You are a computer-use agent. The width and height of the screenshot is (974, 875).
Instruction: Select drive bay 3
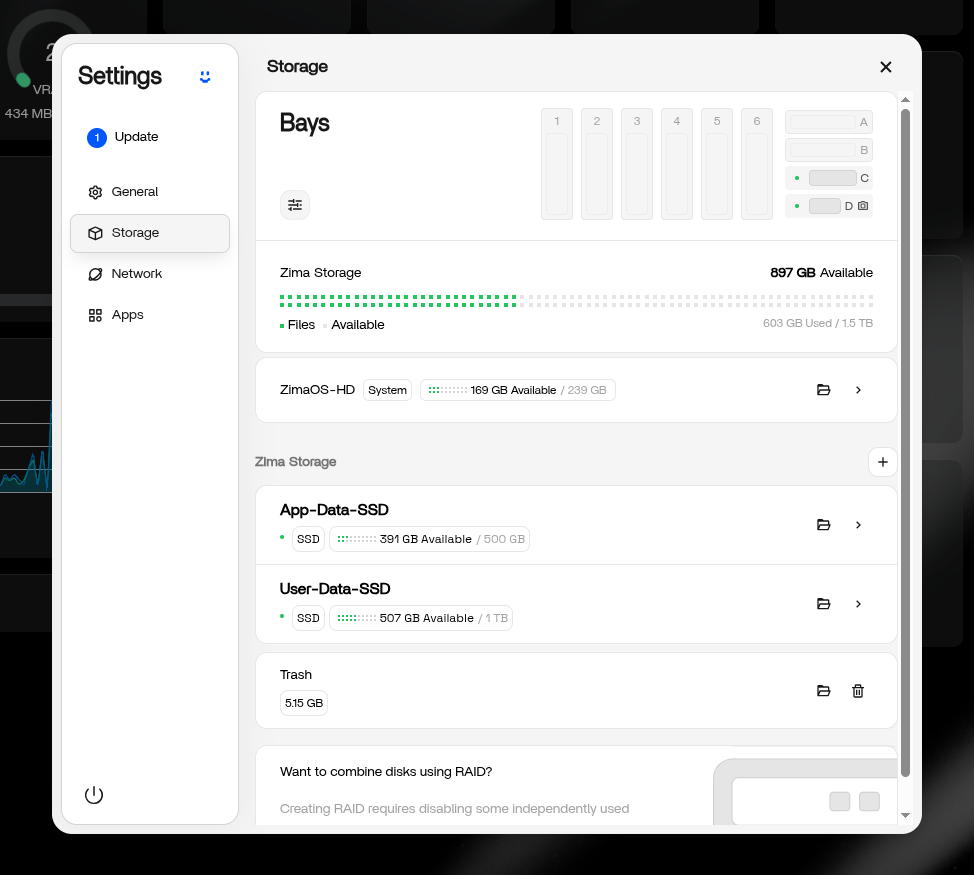click(637, 164)
